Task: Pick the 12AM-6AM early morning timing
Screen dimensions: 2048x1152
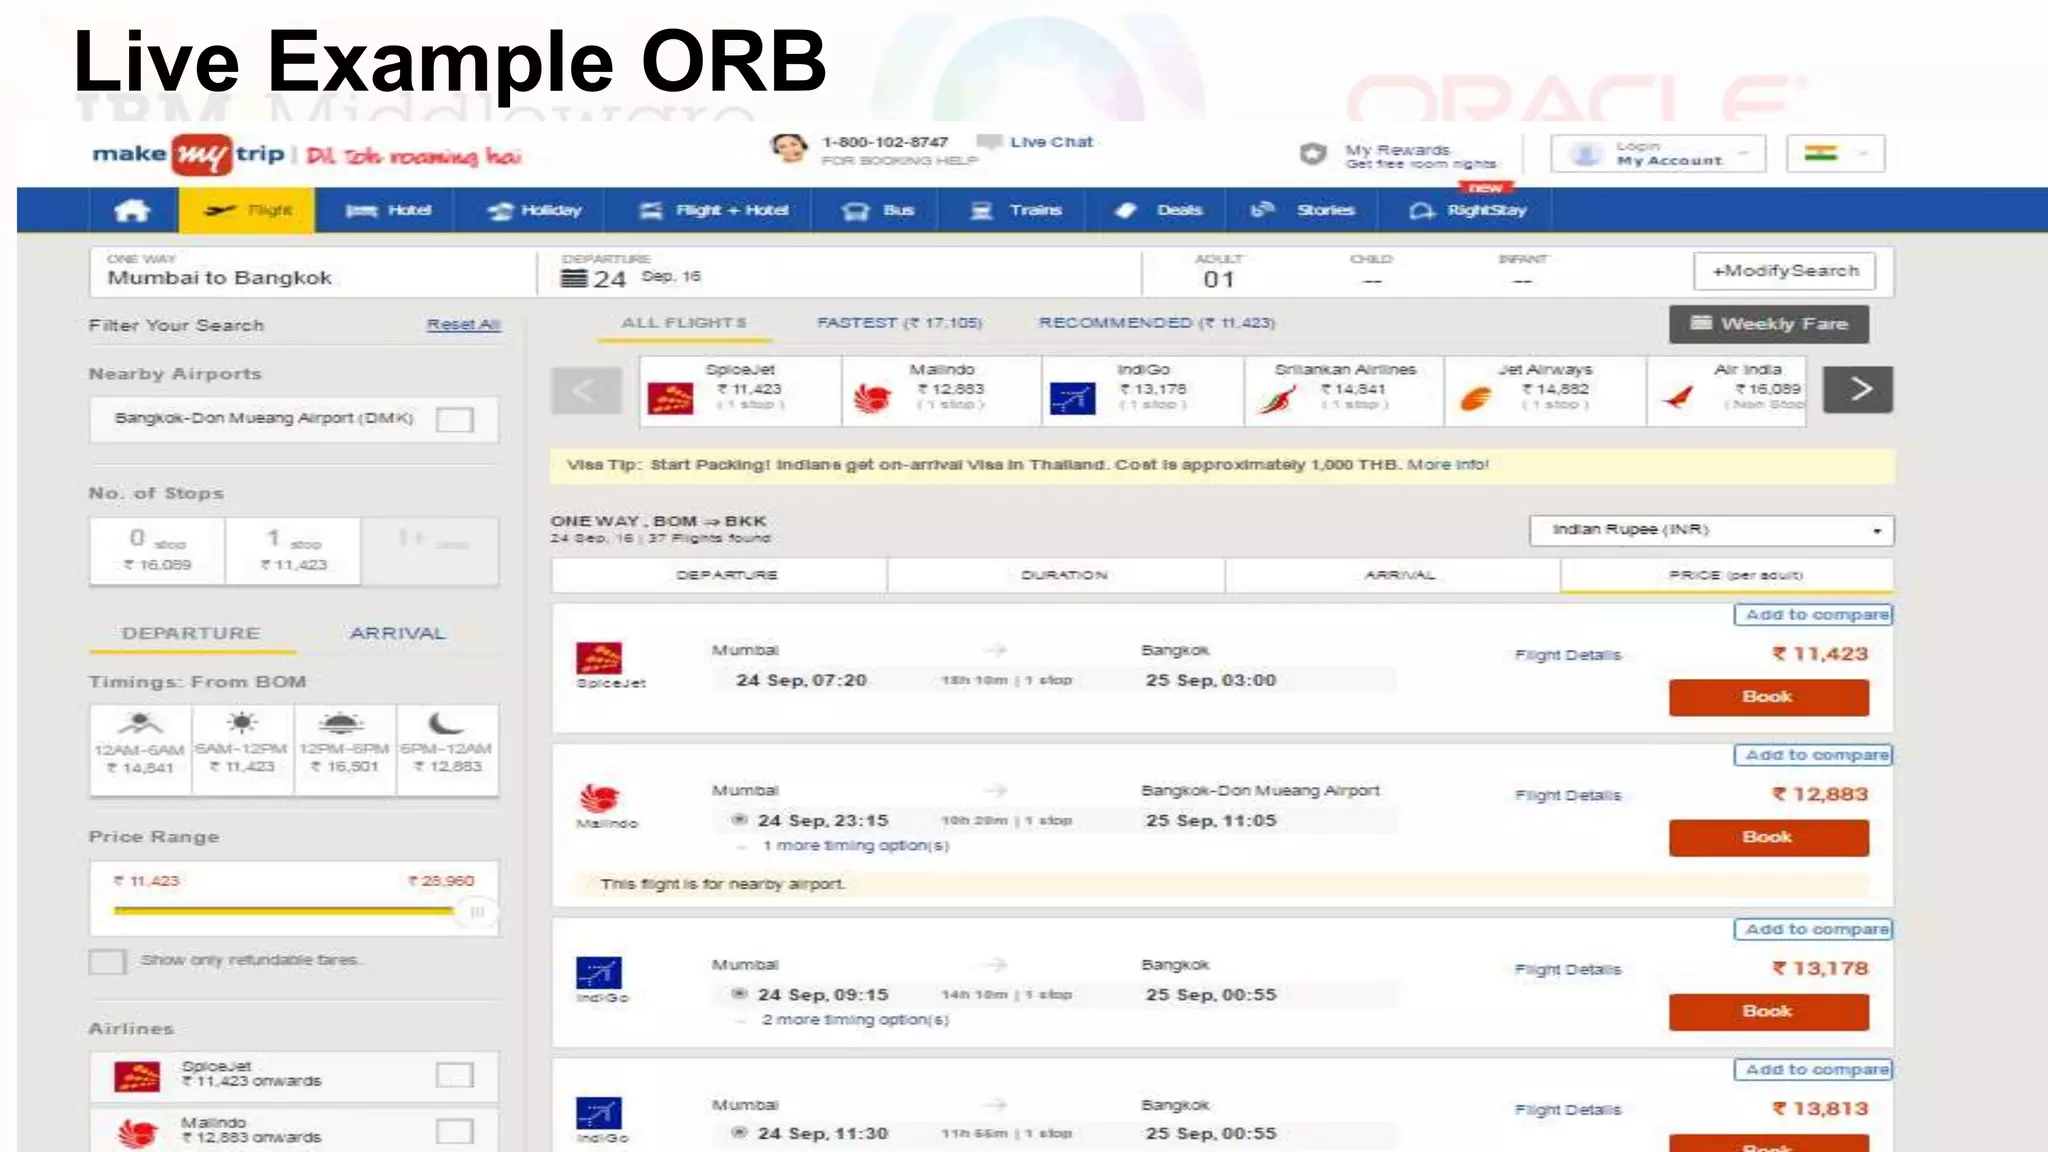Action: click(140, 749)
